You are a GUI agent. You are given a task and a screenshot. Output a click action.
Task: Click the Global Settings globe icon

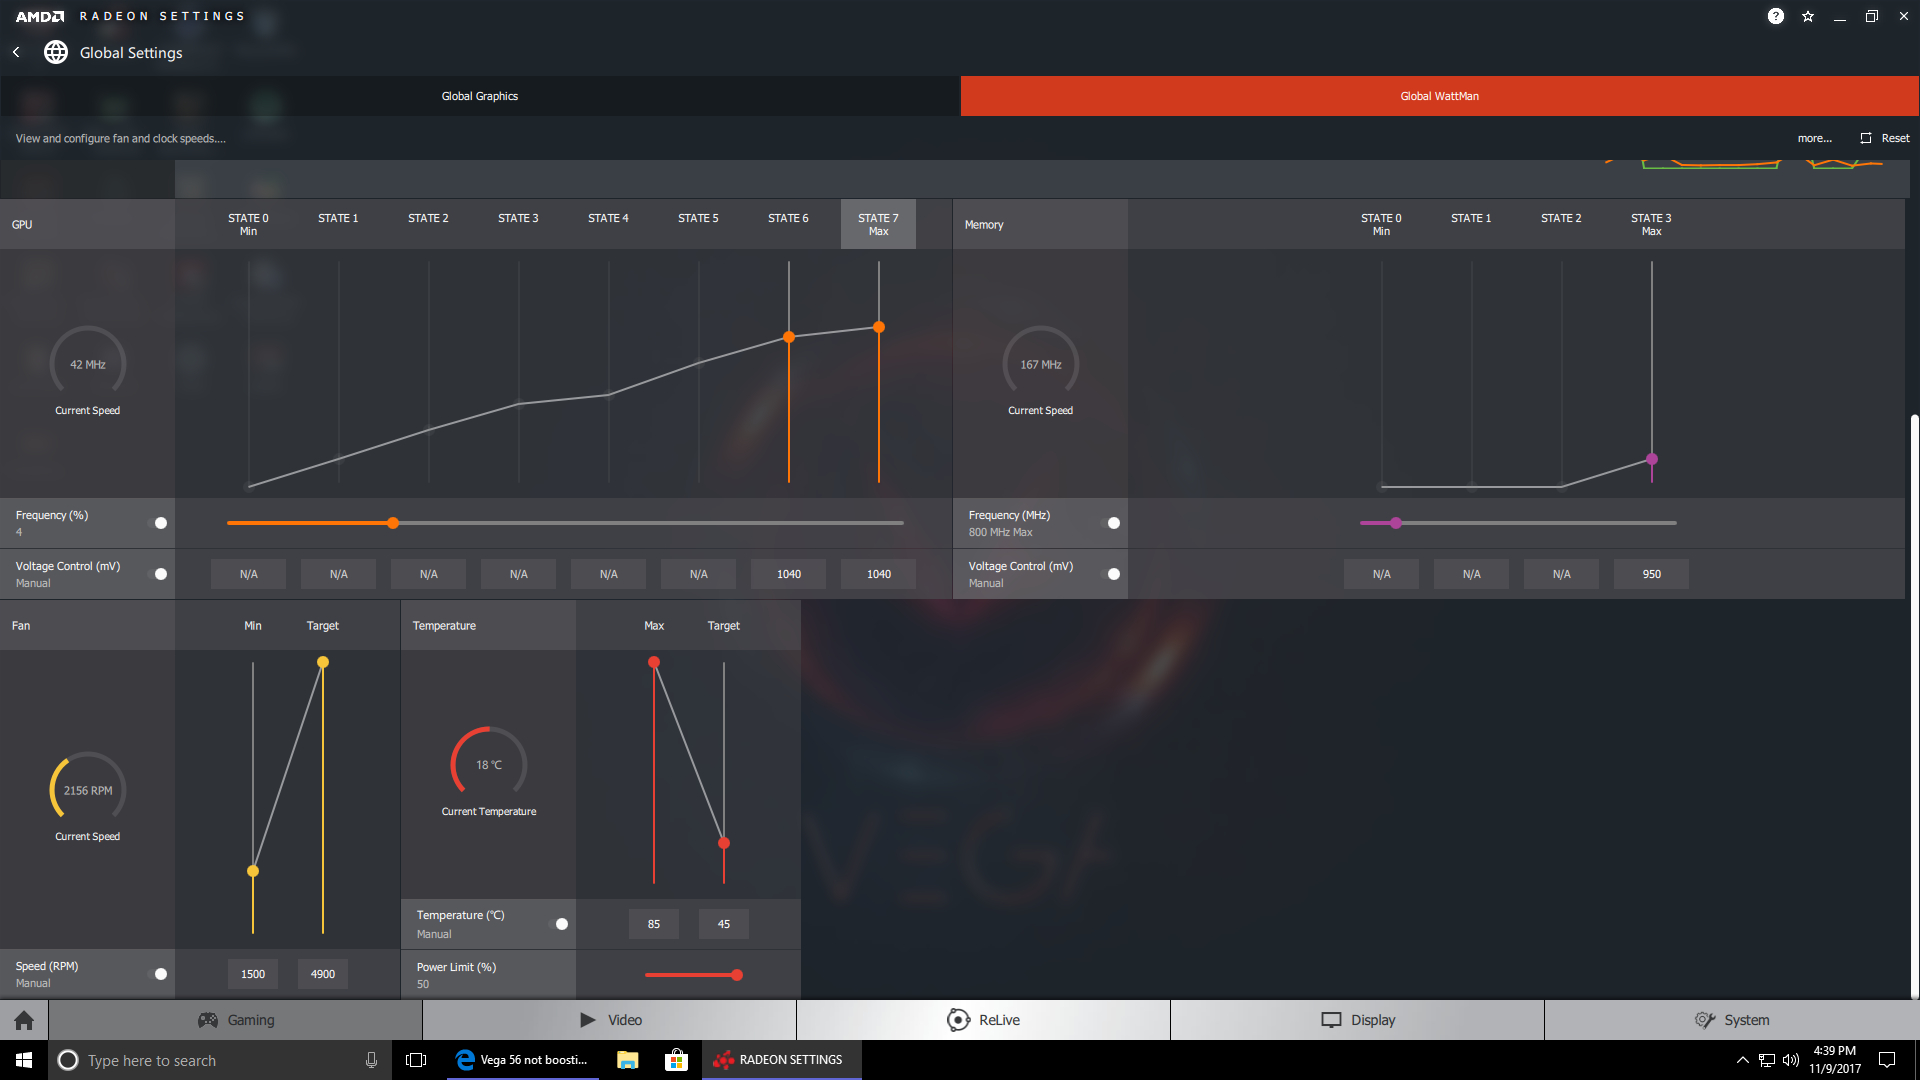click(56, 52)
